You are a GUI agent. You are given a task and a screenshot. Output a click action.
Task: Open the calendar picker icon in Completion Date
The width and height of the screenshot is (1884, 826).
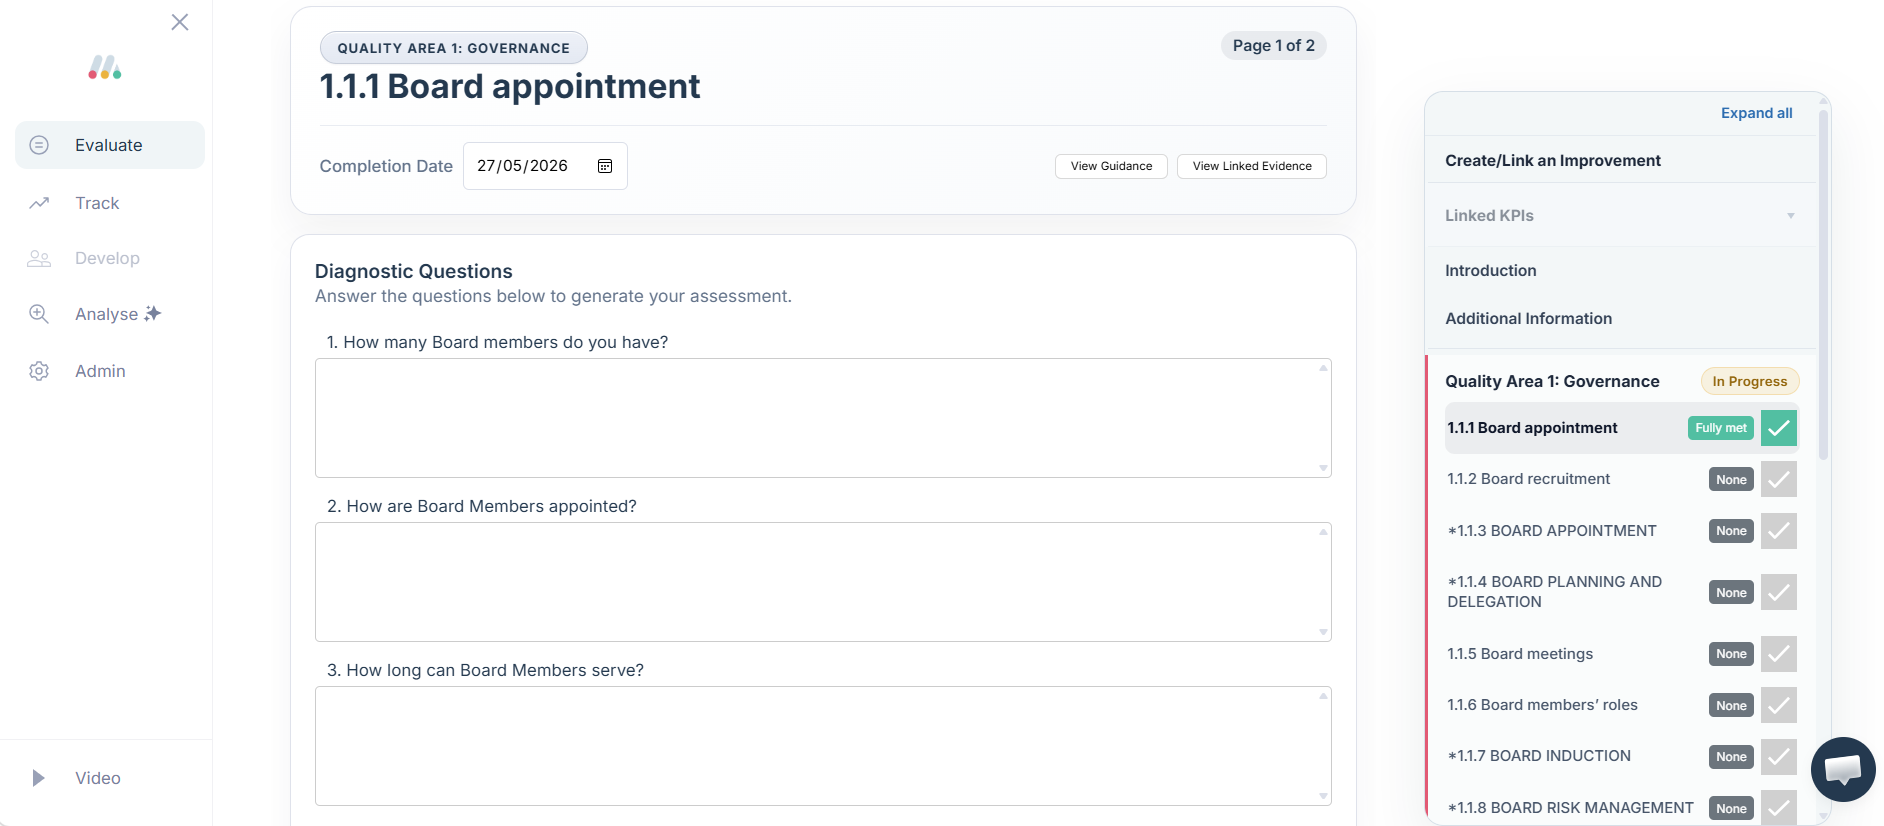point(605,166)
